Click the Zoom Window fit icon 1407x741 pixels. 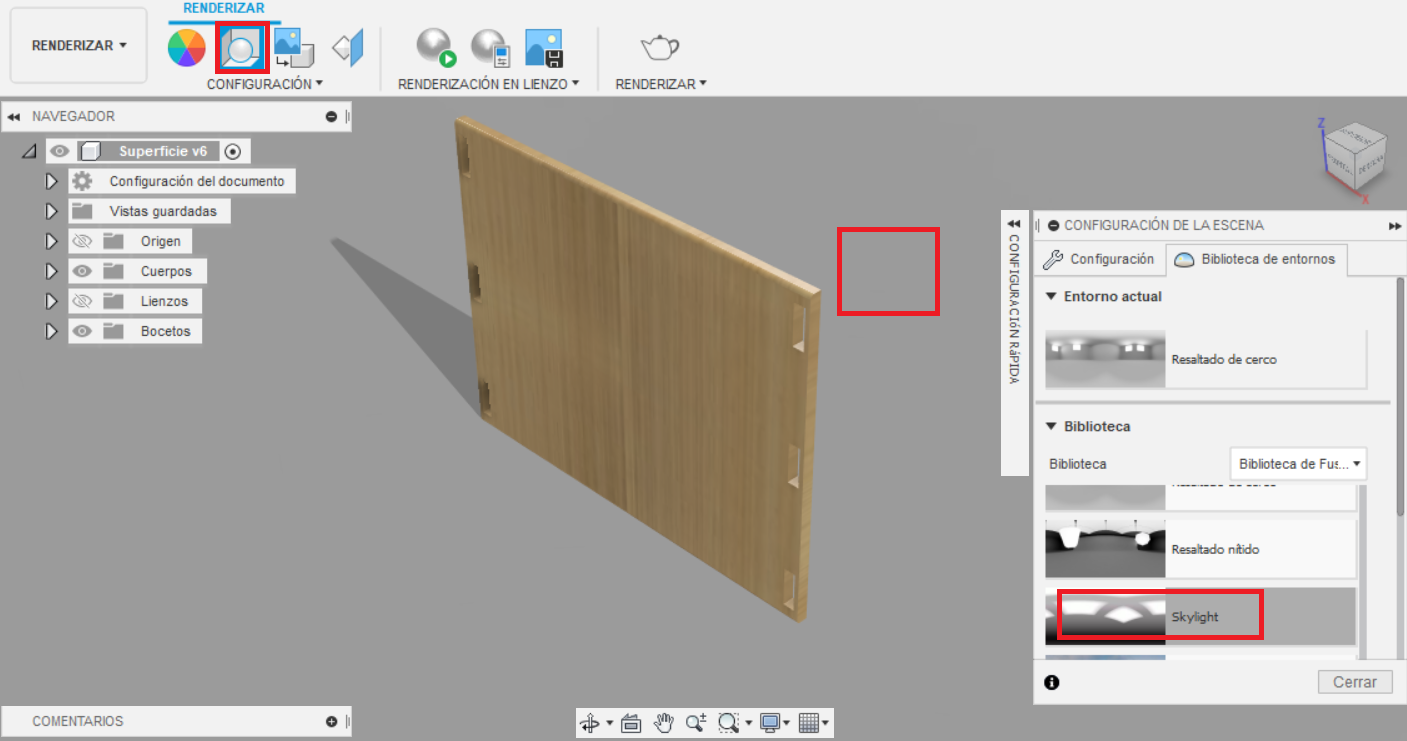pyautogui.click(x=728, y=722)
